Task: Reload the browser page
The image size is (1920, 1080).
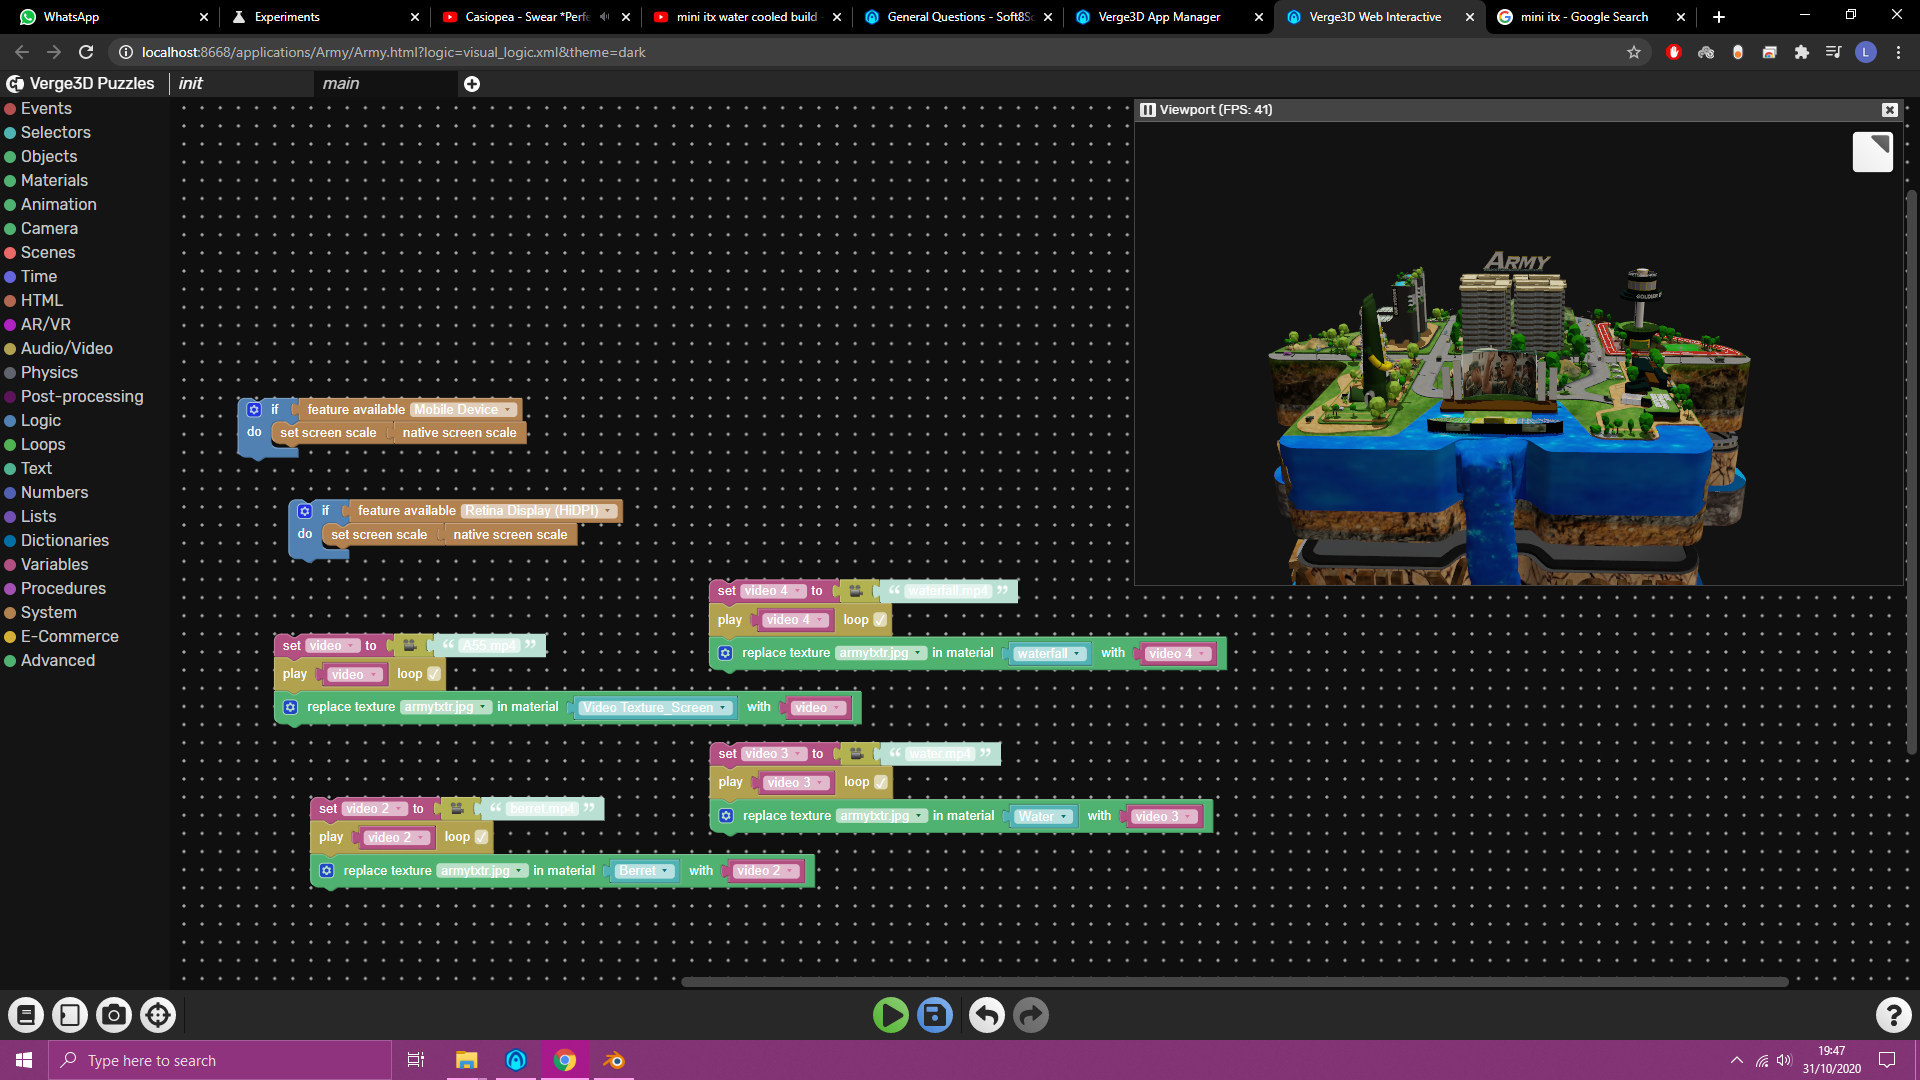Action: pos(86,52)
